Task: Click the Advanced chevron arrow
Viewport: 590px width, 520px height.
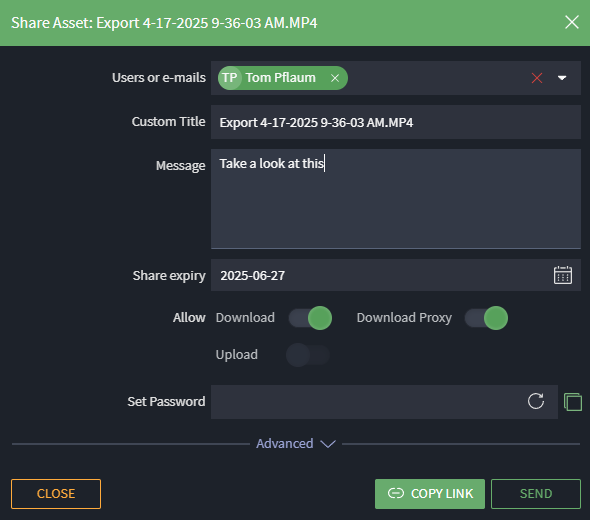Action: click(328, 444)
